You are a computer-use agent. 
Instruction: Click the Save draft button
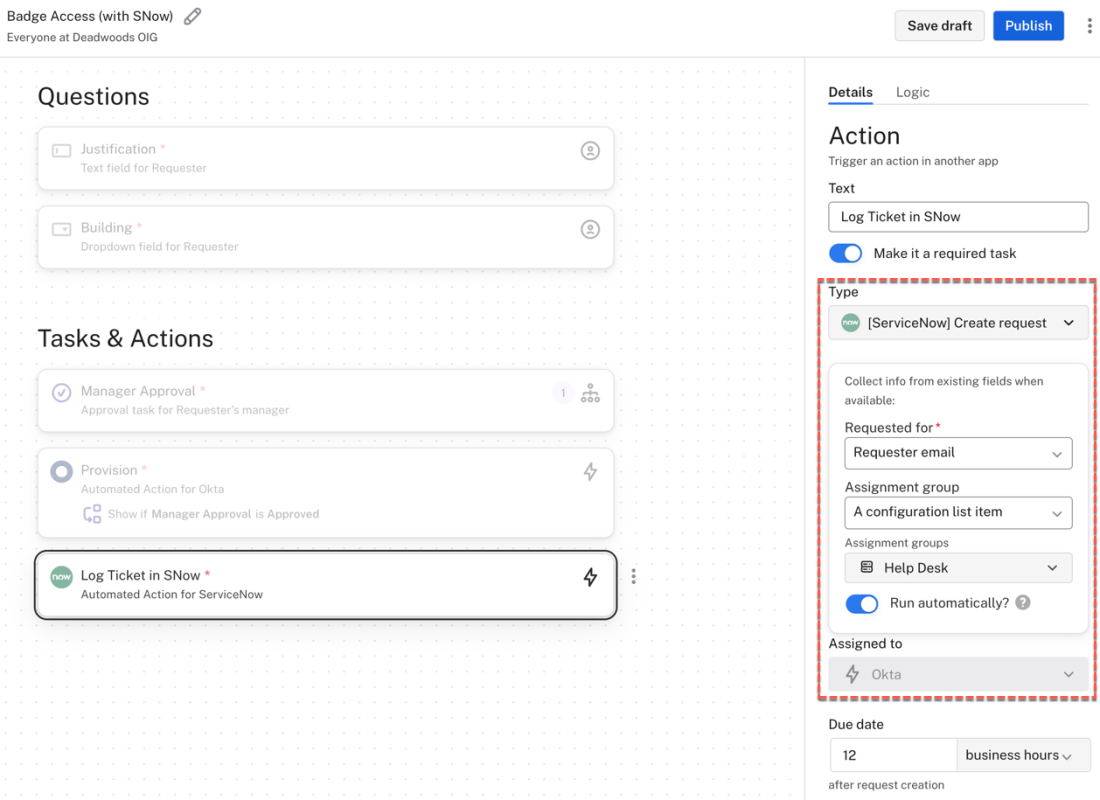939,26
